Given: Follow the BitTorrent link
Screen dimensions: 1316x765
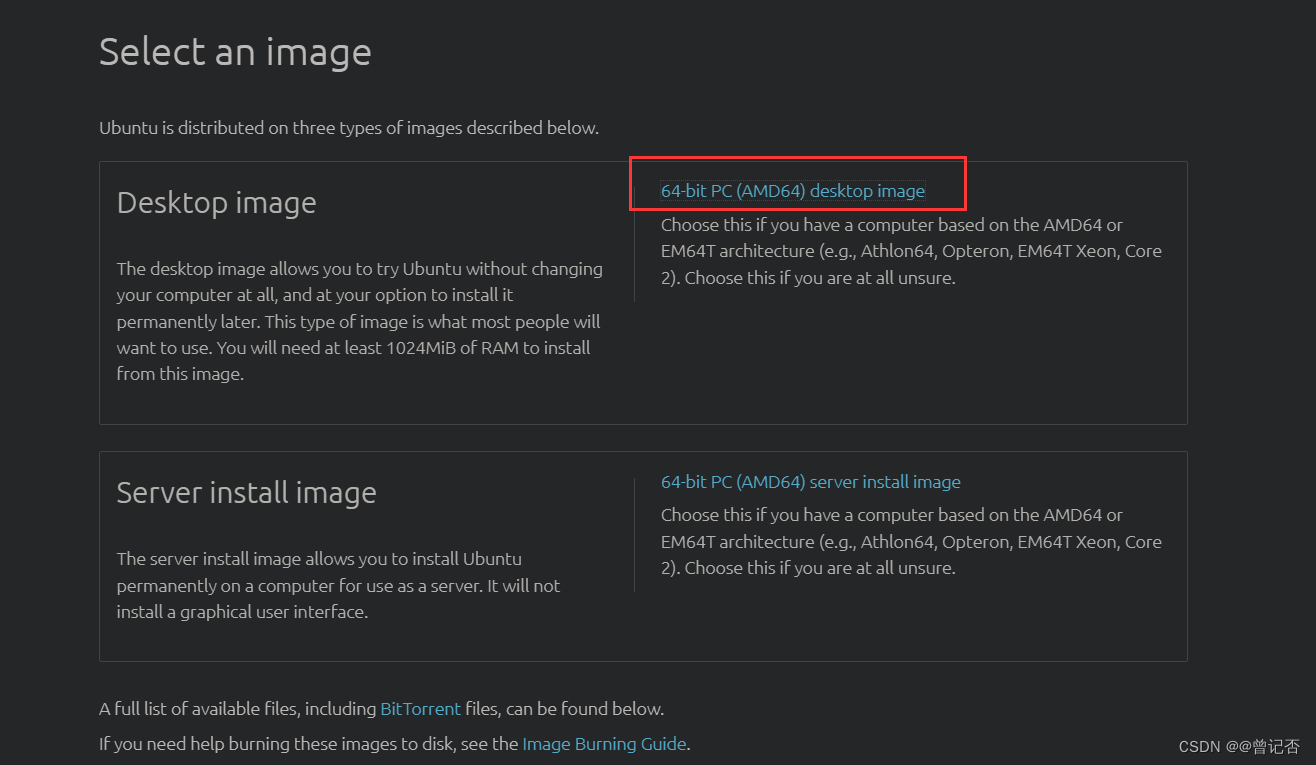Looking at the screenshot, I should 420,709.
